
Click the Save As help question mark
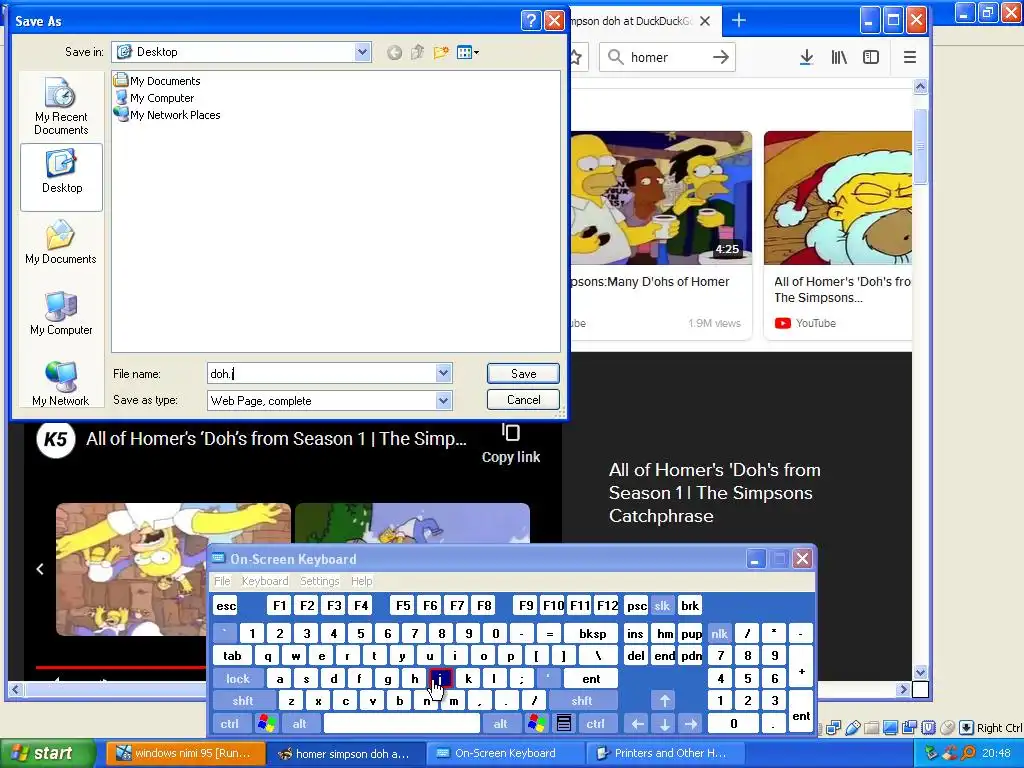click(x=531, y=21)
